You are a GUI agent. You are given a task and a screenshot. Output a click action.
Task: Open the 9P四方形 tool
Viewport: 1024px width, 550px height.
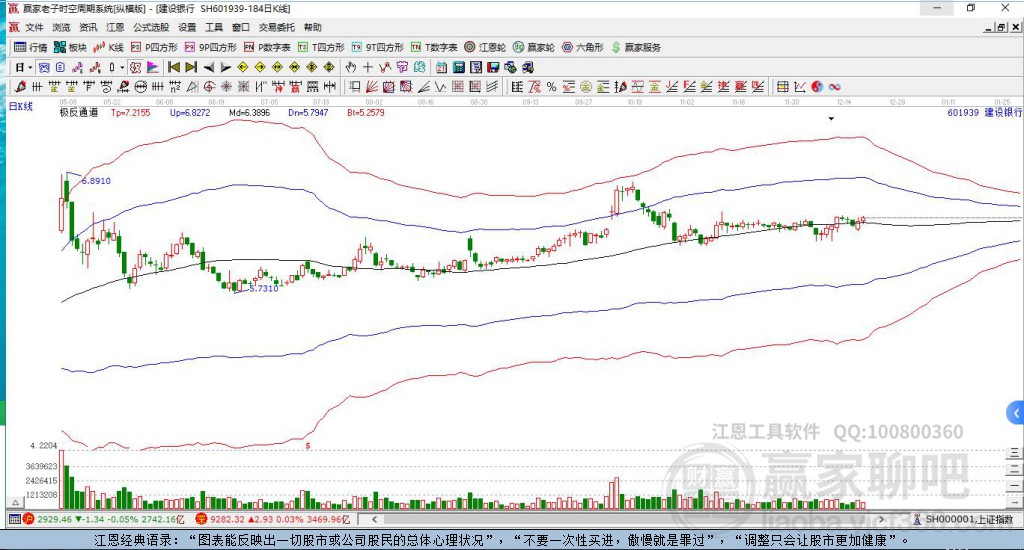[x=210, y=47]
